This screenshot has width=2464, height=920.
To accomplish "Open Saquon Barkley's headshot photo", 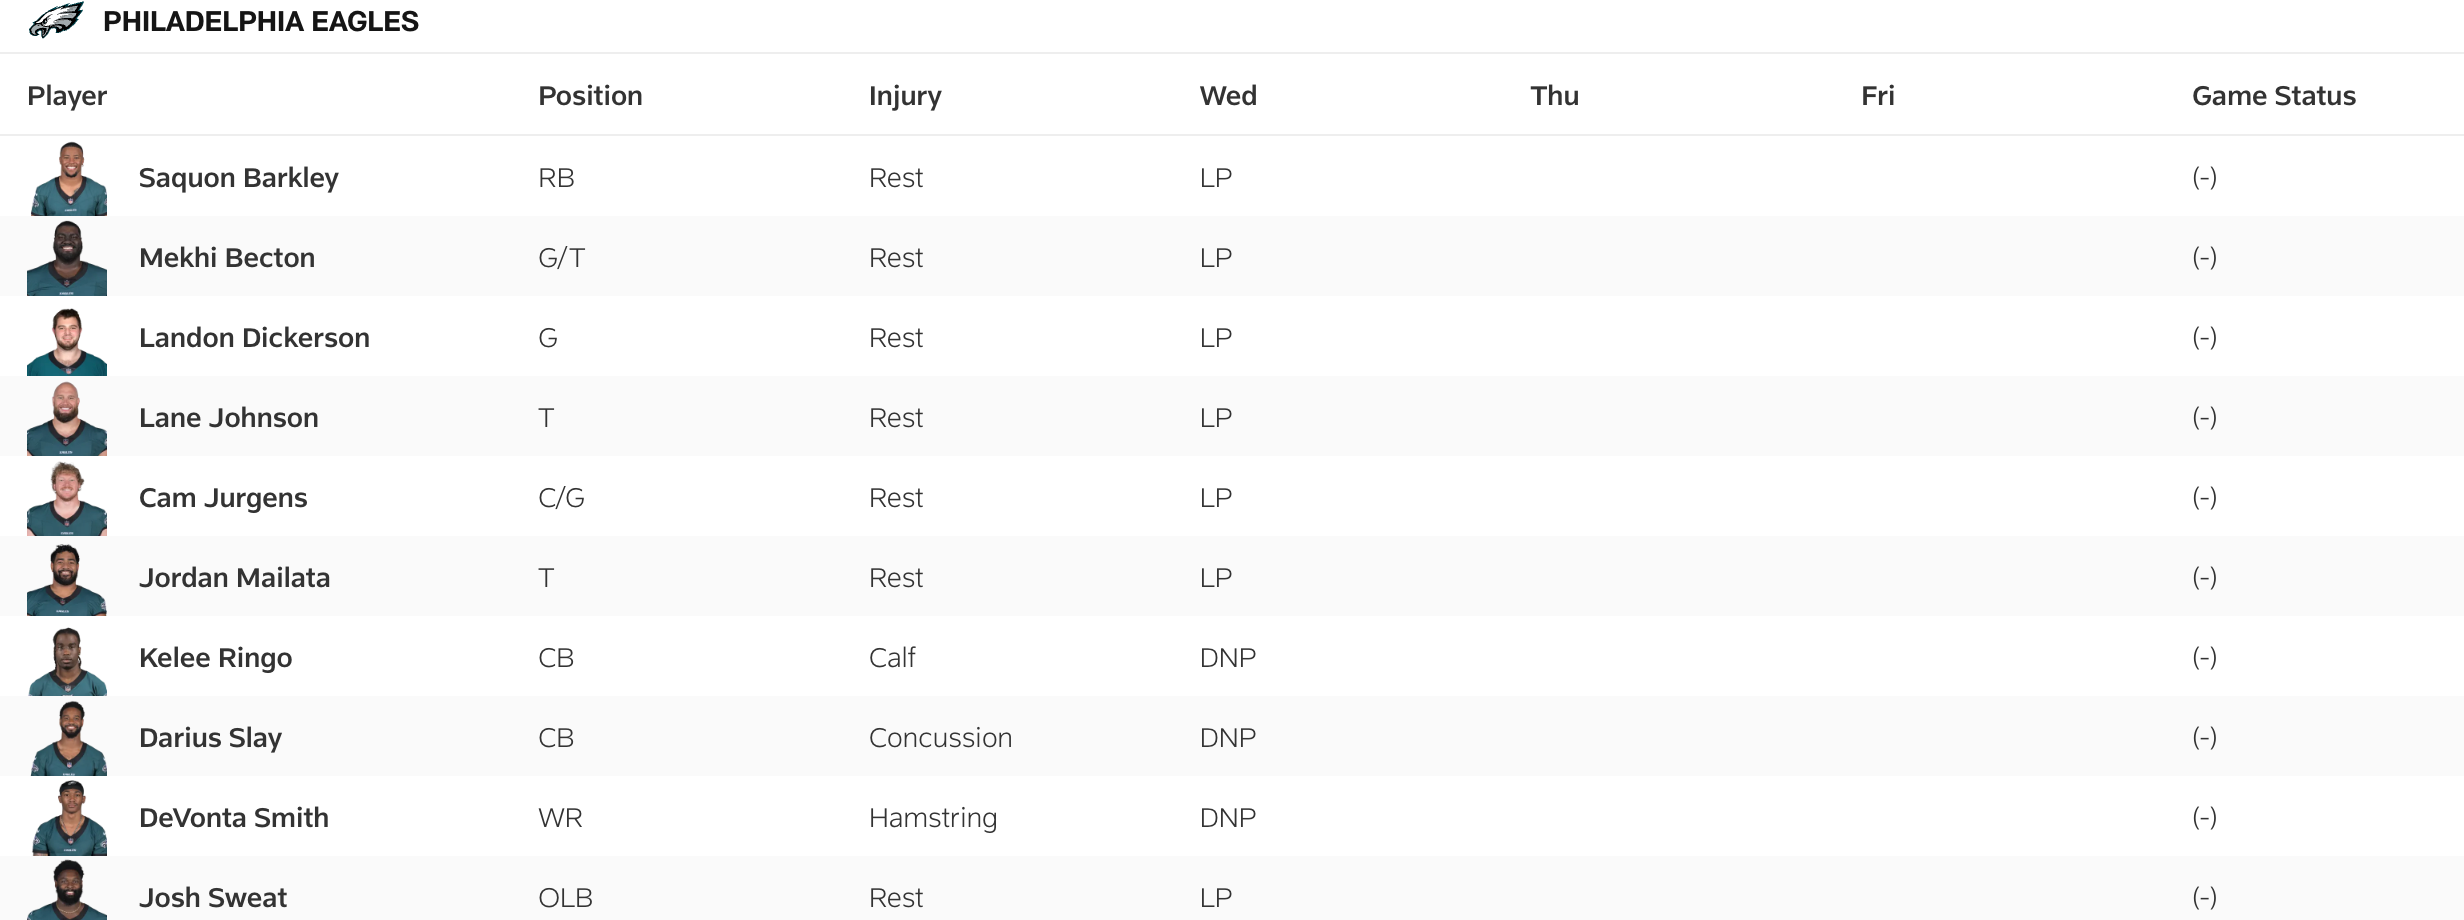I will 68,178.
